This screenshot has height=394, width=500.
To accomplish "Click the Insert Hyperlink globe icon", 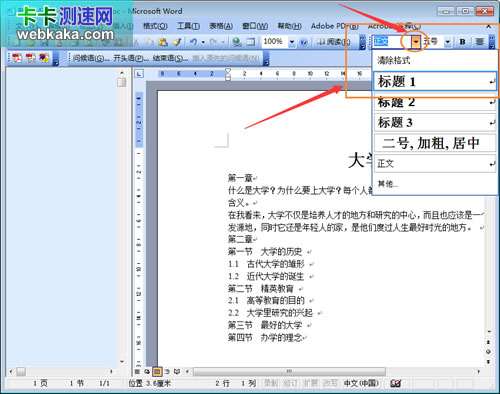I will pos(237,42).
